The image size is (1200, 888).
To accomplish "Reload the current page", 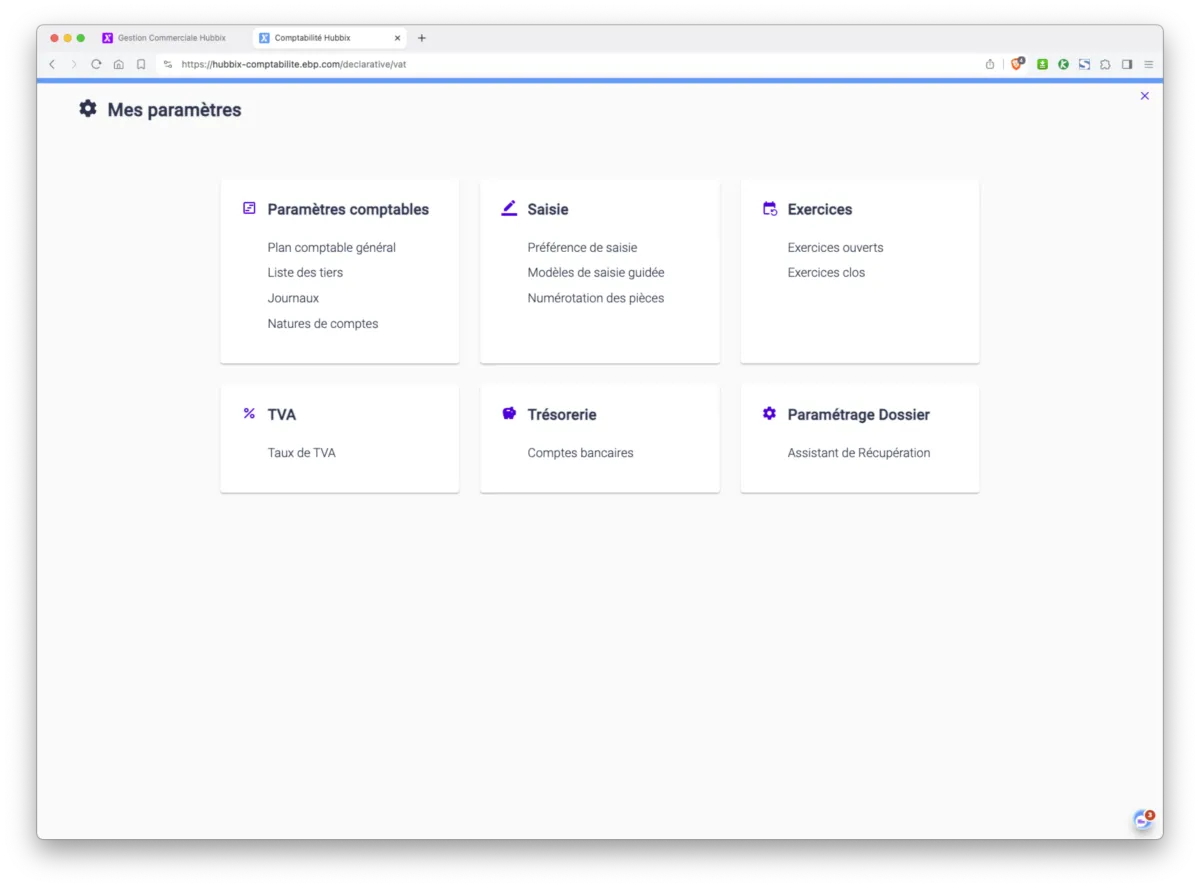I will pos(96,64).
